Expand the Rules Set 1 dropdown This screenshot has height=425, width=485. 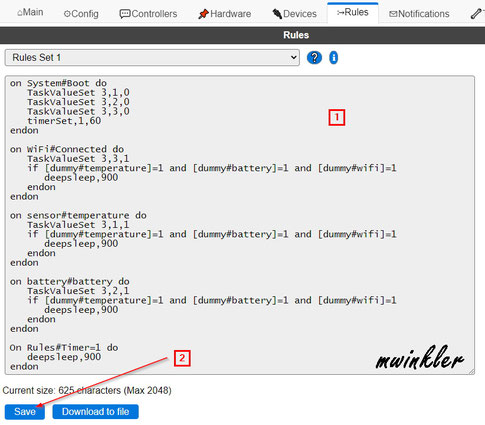[x=152, y=58]
